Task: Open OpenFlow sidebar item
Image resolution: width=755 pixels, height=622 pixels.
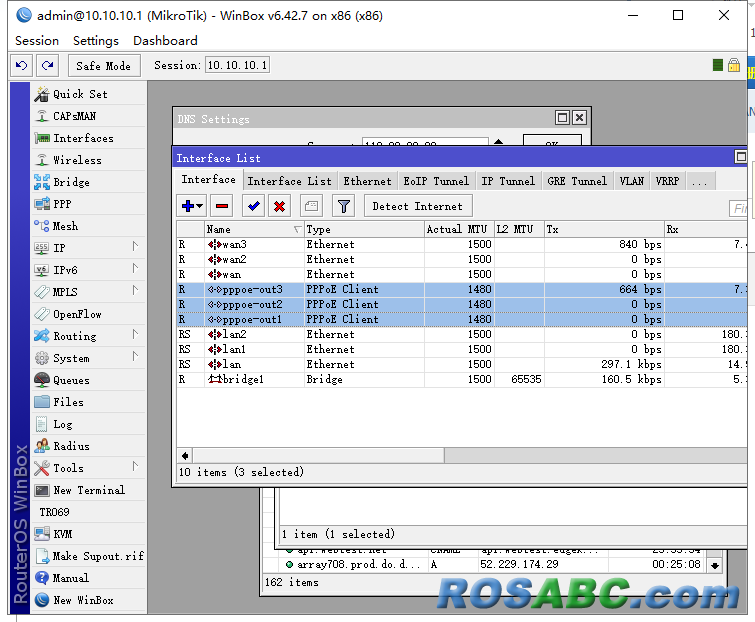Action: click(89, 314)
